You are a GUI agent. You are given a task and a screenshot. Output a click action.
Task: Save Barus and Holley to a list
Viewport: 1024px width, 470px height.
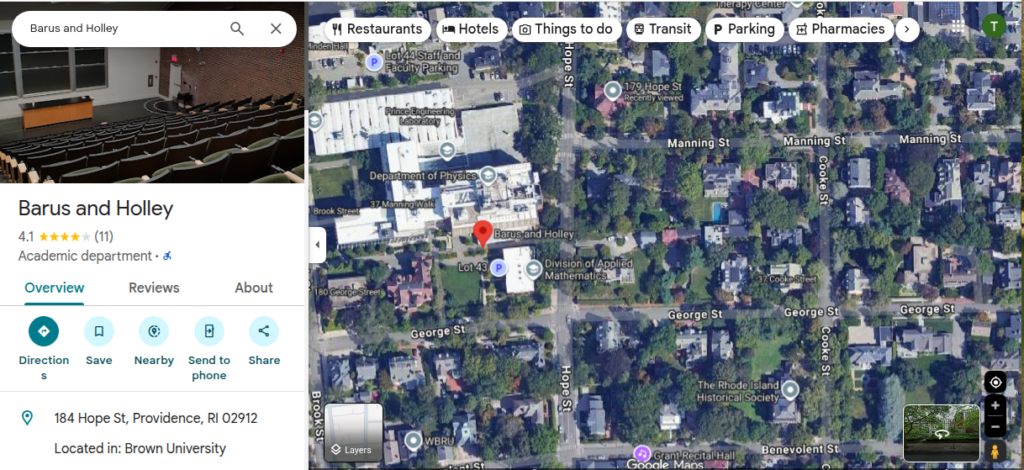pos(99,331)
